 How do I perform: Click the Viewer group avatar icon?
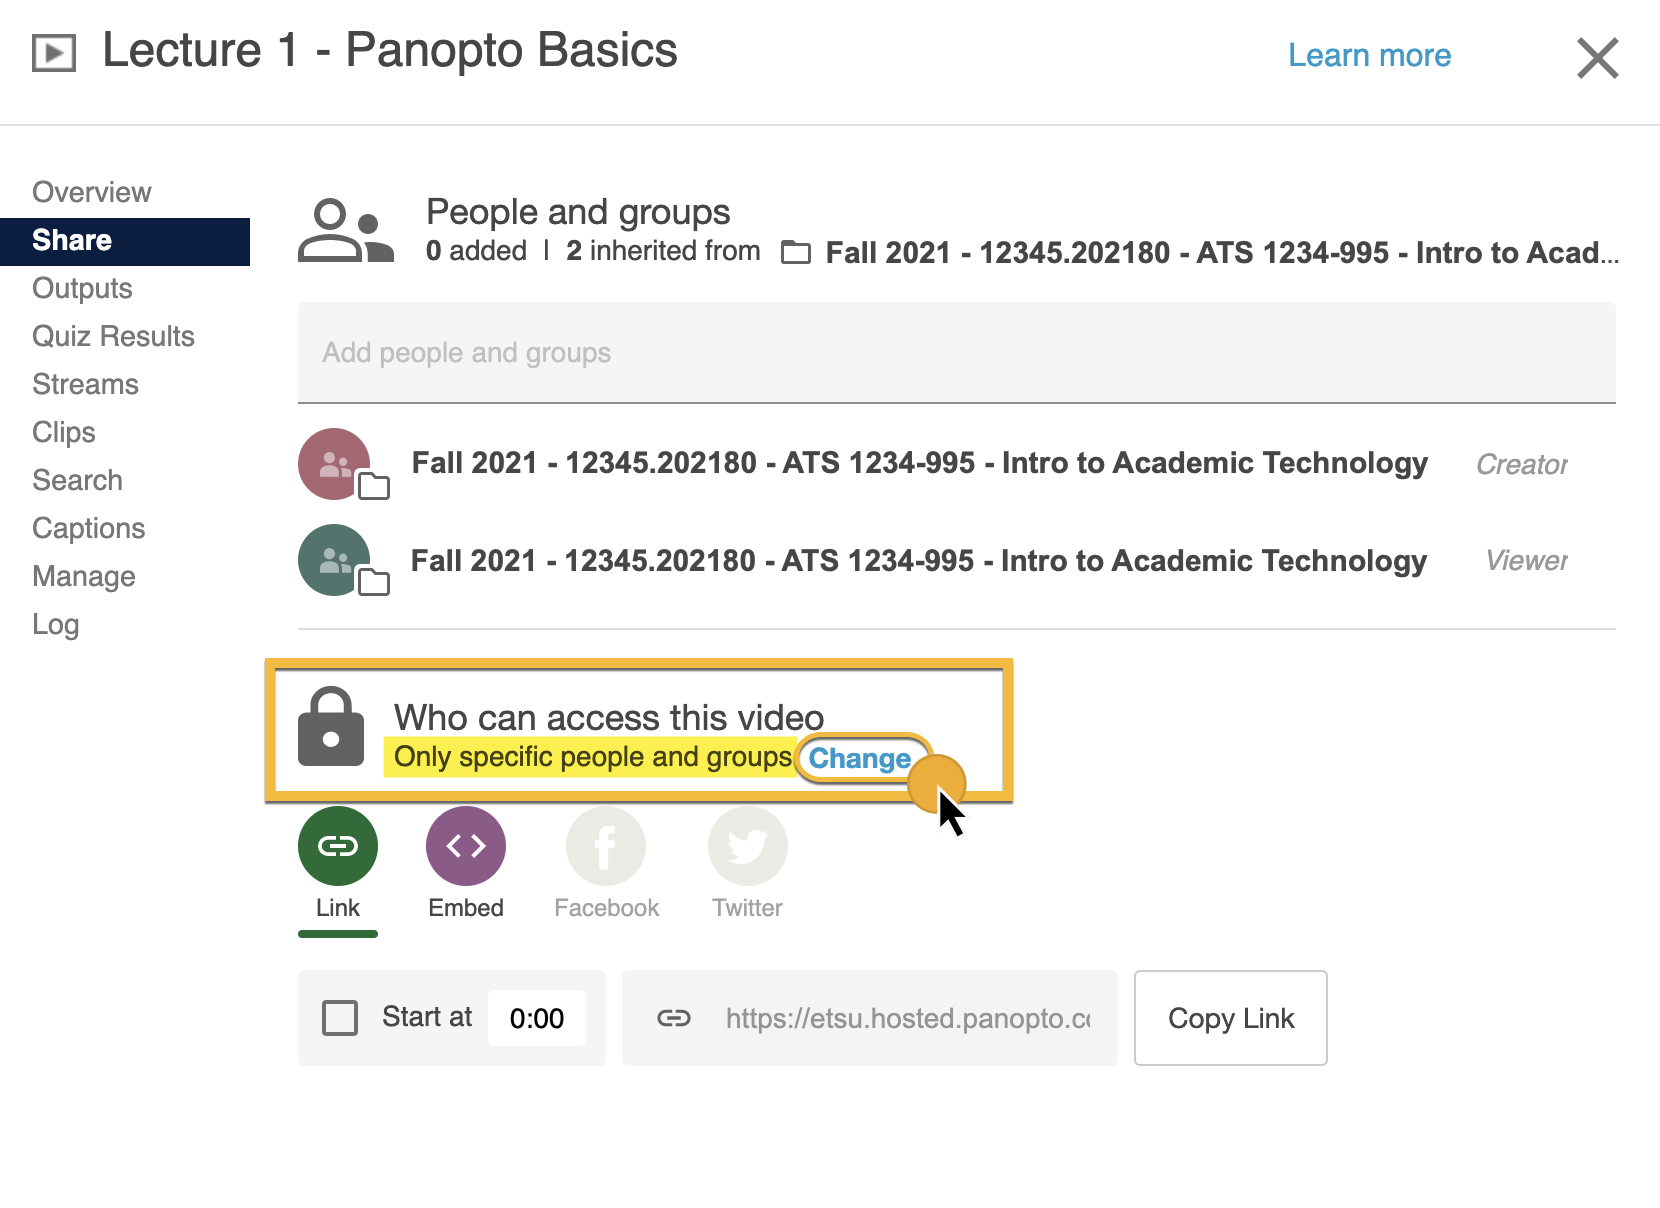pyautogui.click(x=336, y=560)
